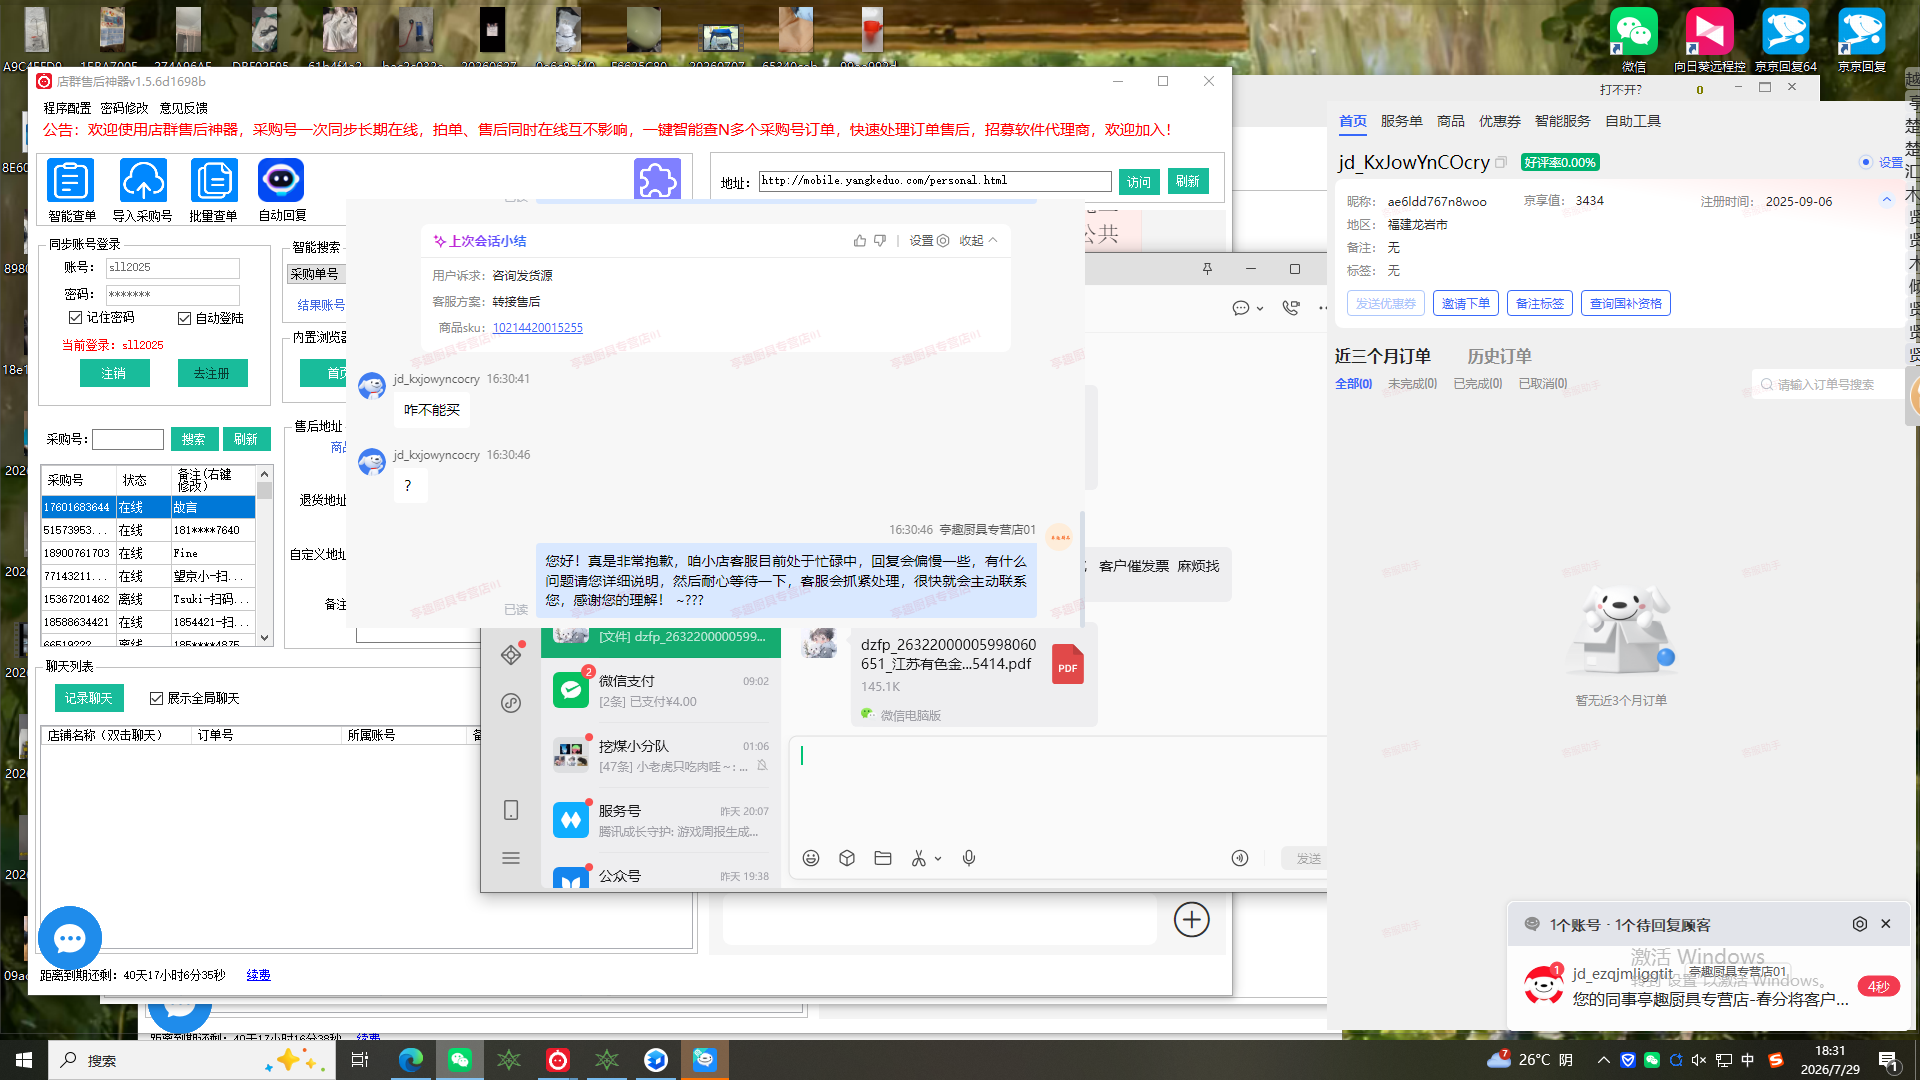Open the 程序配置 menu

pyautogui.click(x=67, y=108)
